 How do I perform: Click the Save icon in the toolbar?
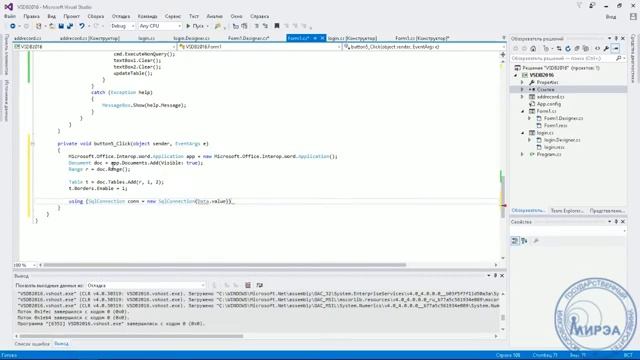click(x=61, y=26)
